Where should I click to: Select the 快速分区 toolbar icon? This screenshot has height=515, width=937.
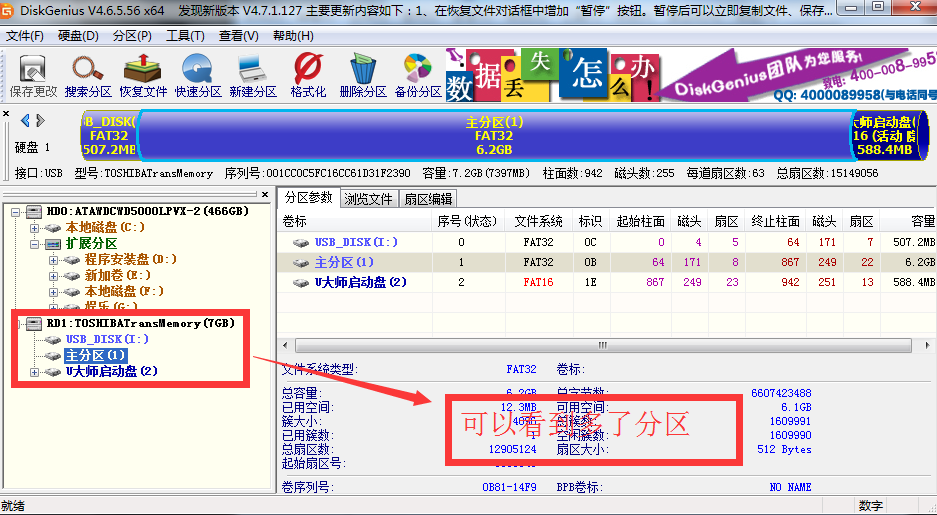(198, 75)
